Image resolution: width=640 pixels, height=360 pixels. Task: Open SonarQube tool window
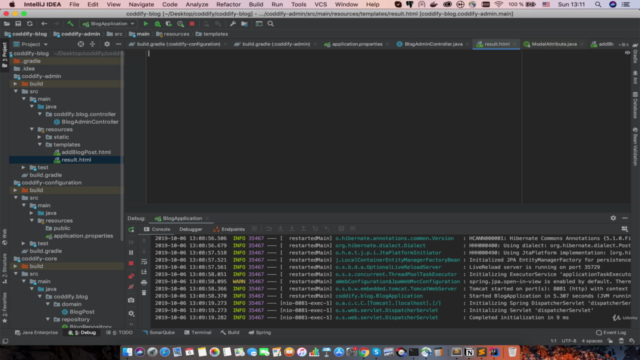click(x=158, y=333)
